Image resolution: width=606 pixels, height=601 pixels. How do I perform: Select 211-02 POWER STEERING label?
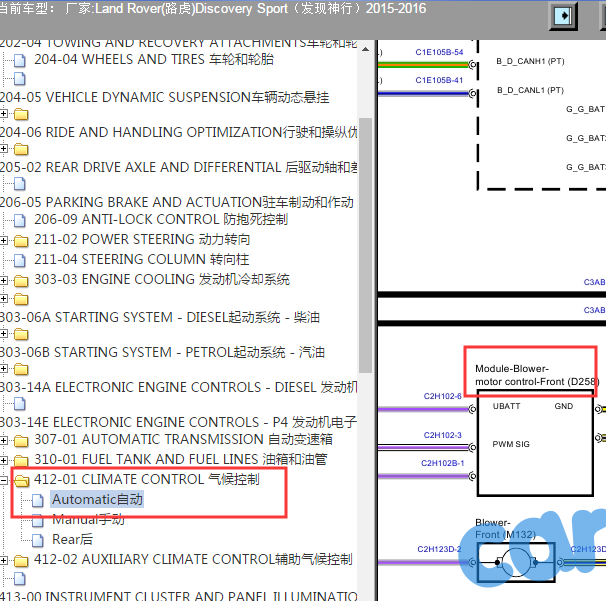(x=142, y=240)
